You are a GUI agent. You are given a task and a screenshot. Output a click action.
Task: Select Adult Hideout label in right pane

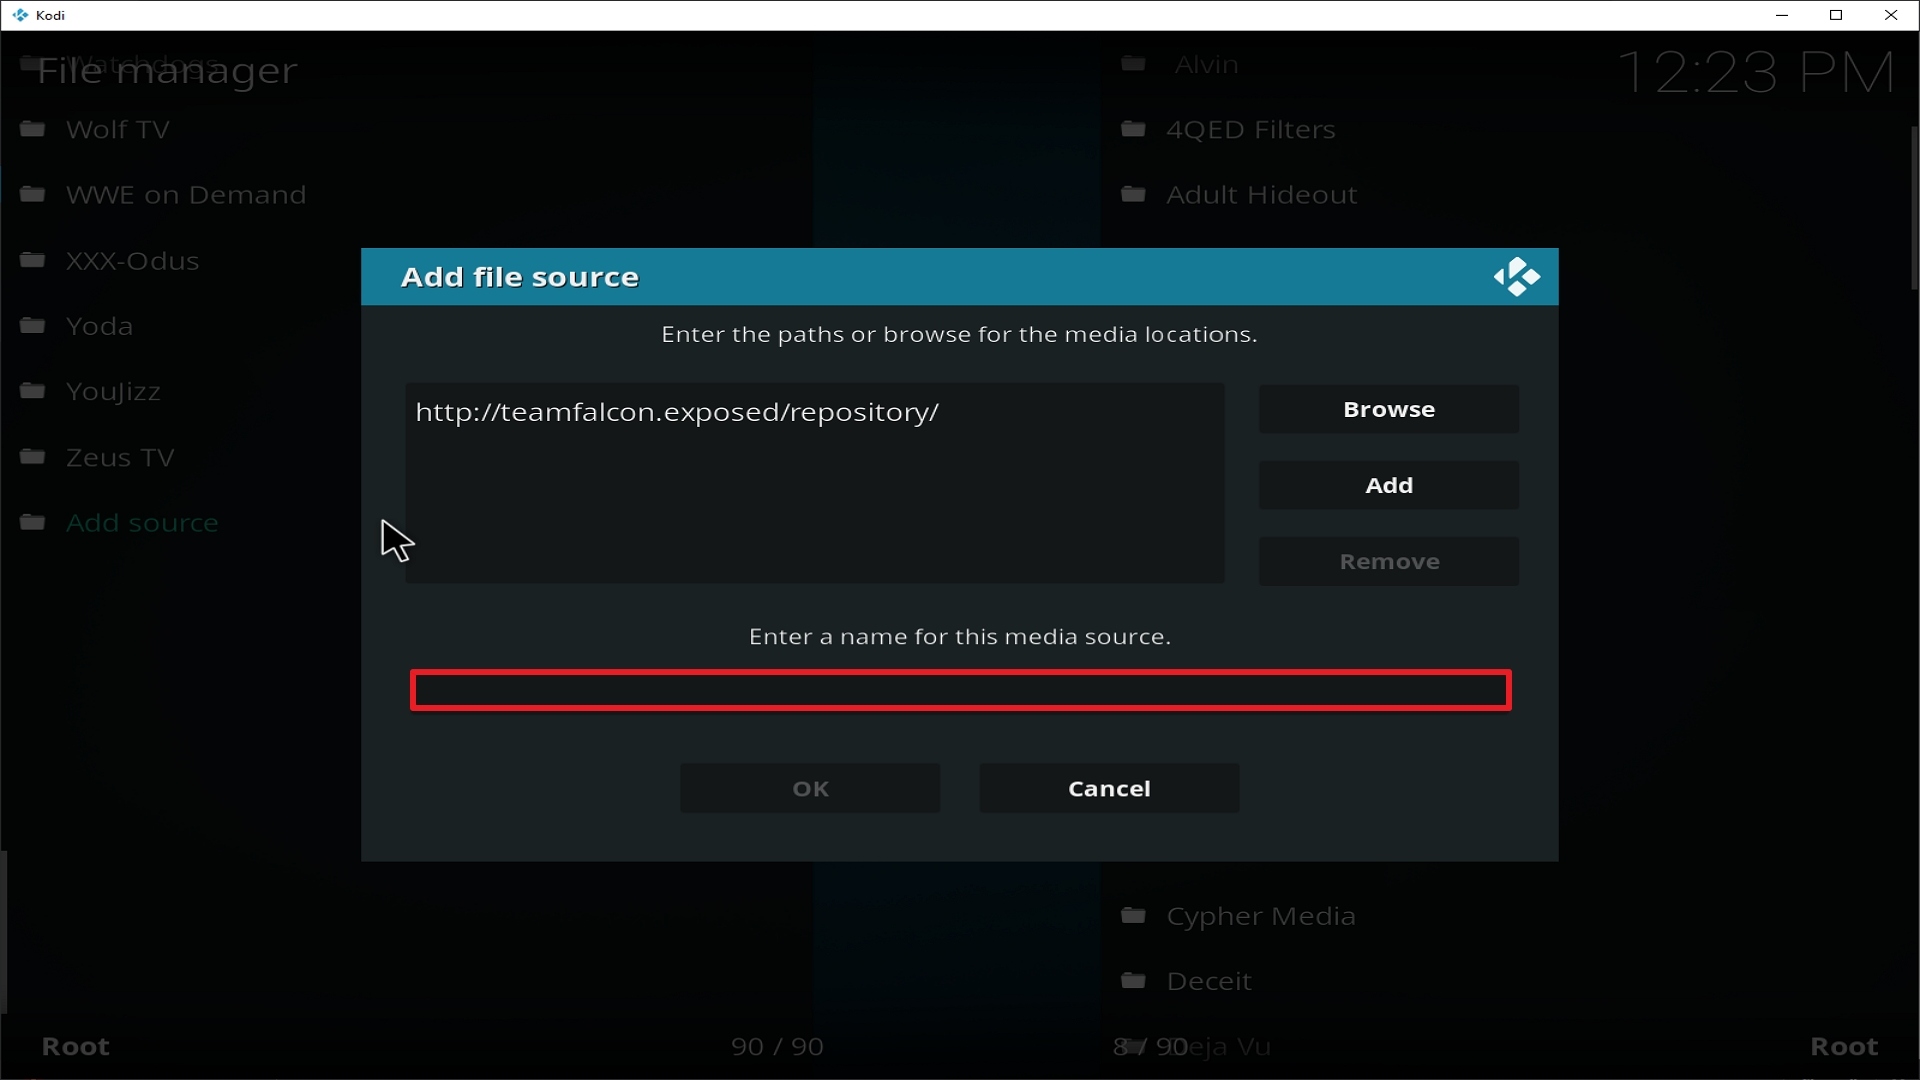click(x=1262, y=194)
